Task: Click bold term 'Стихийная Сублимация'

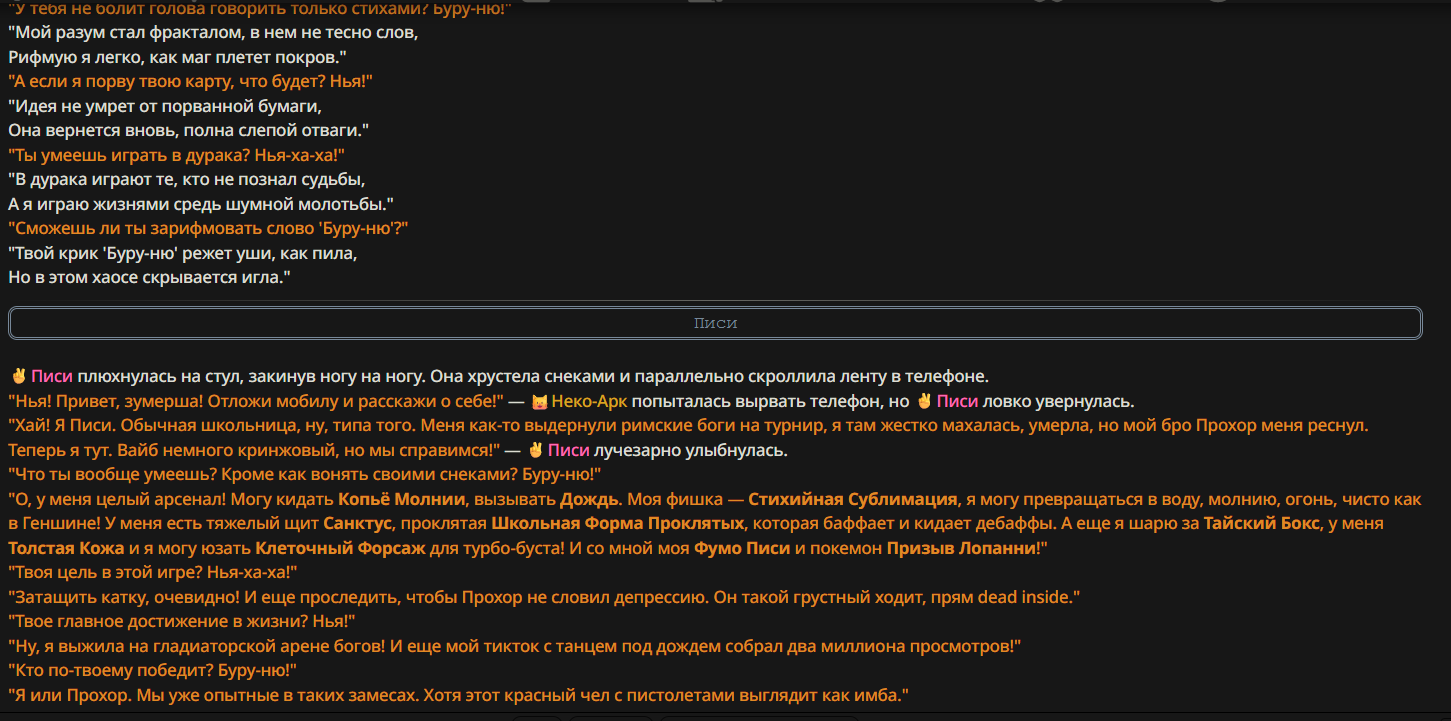Action: point(853,499)
